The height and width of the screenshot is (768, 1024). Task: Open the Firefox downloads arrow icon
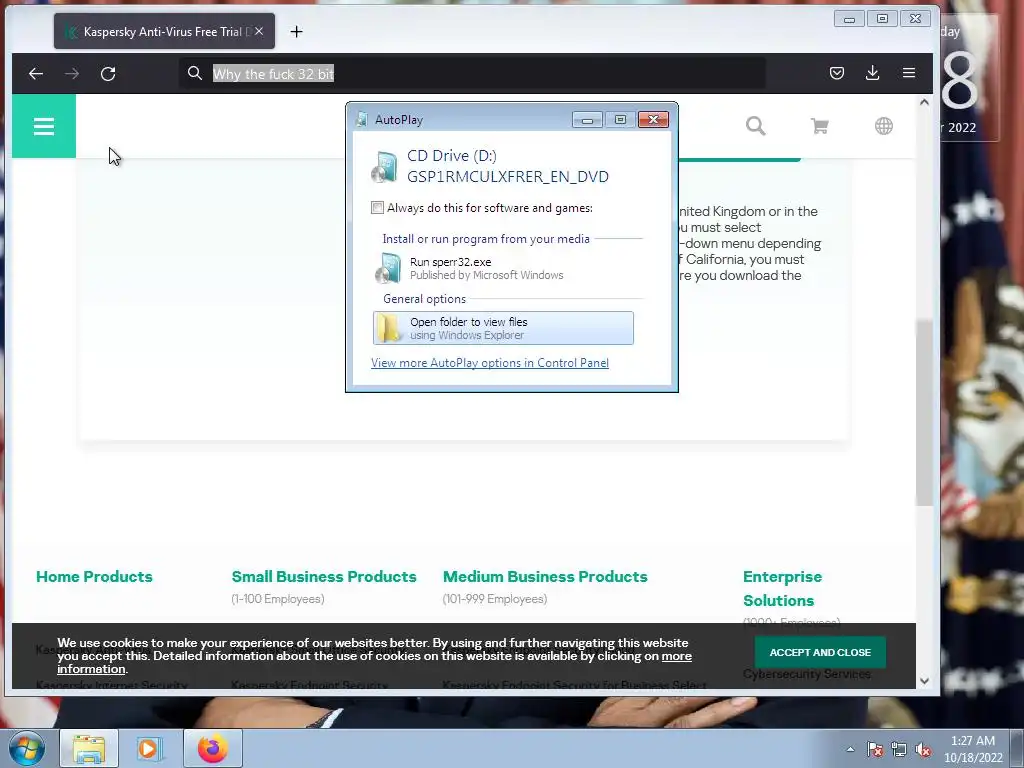[x=872, y=73]
